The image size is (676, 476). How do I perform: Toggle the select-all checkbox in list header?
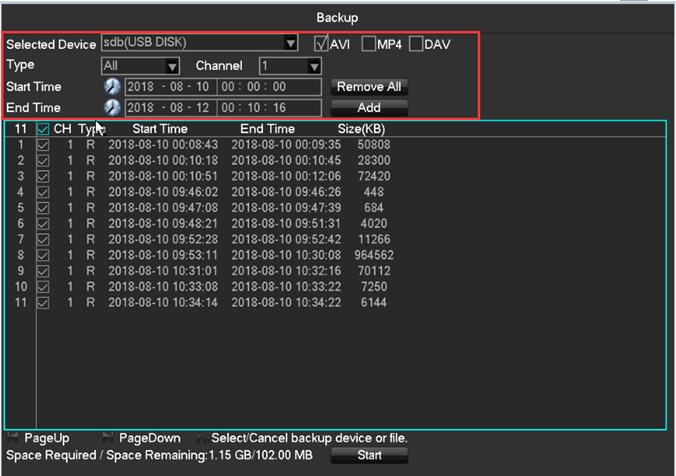coord(42,129)
